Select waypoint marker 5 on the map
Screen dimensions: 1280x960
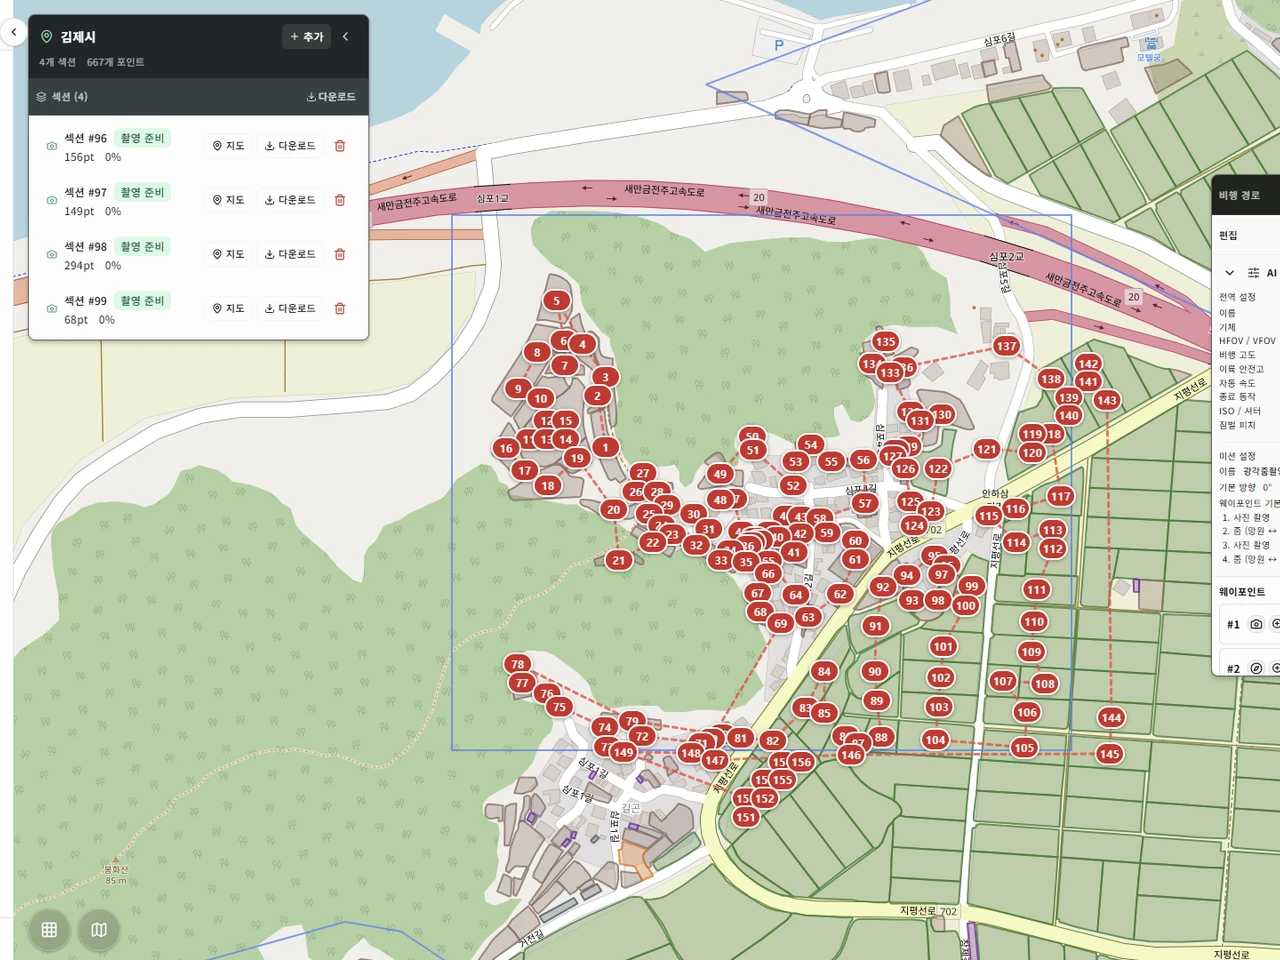click(557, 300)
